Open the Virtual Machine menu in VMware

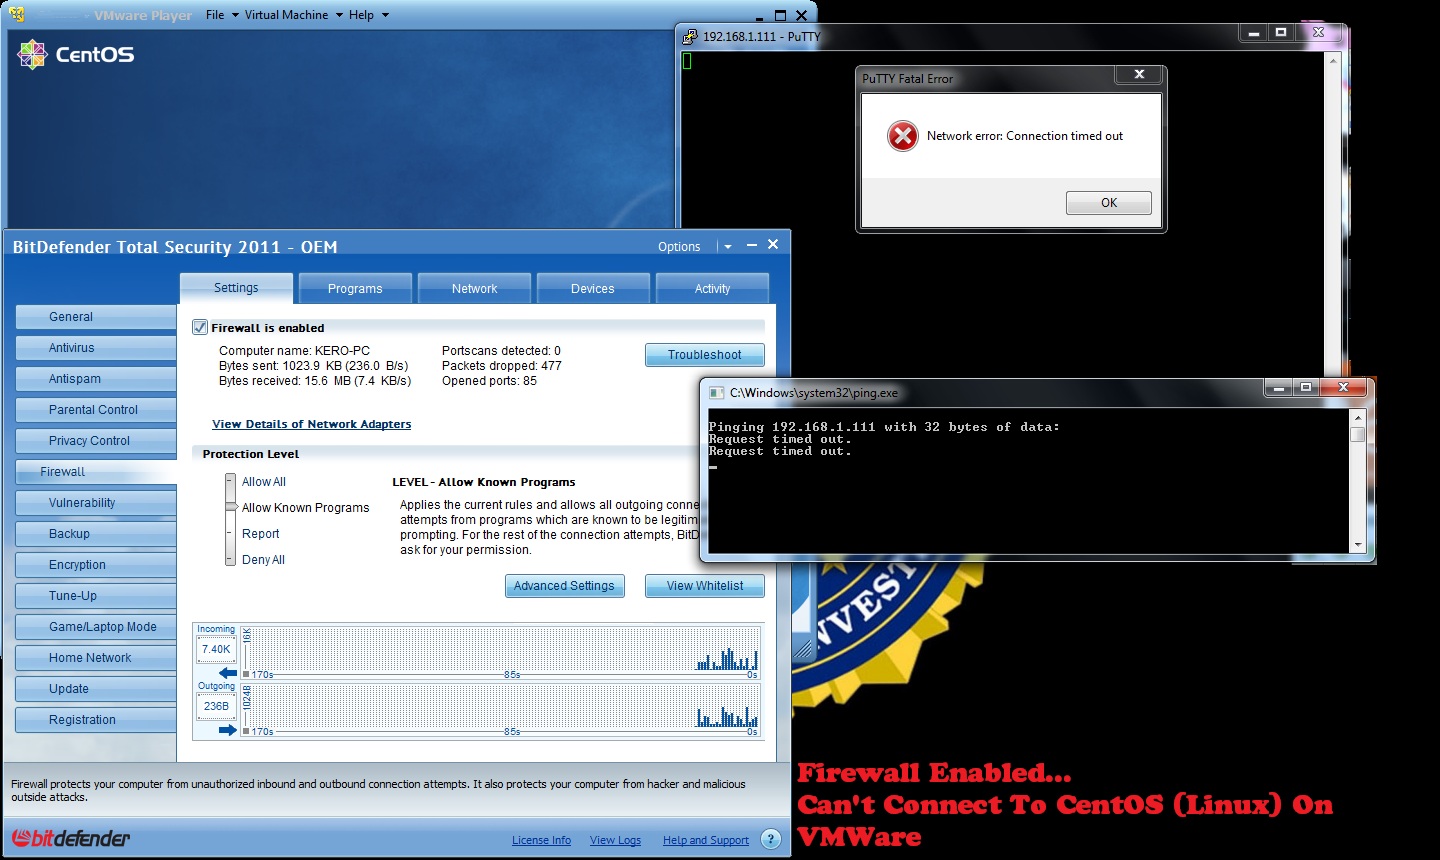[294, 15]
